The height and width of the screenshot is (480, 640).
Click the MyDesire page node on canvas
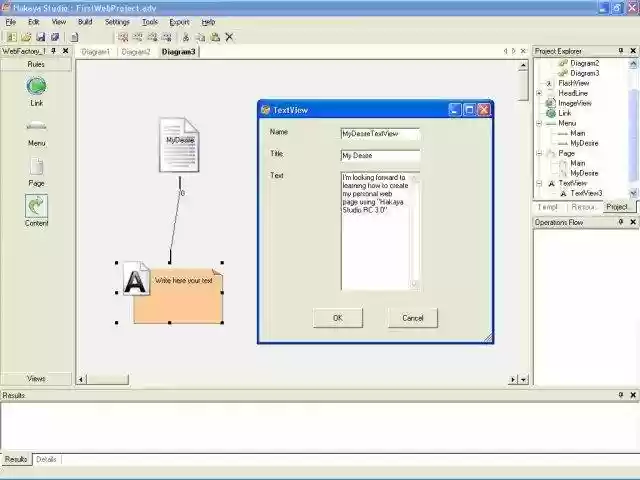179,144
